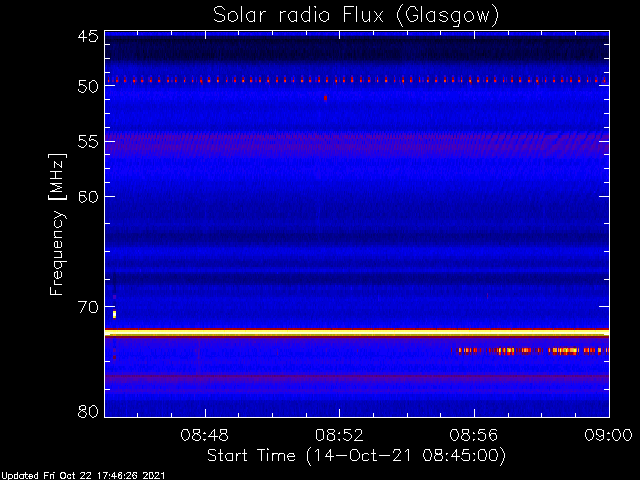
Task: Click the isolated red spot near 51 MHz
Action: pos(325,98)
